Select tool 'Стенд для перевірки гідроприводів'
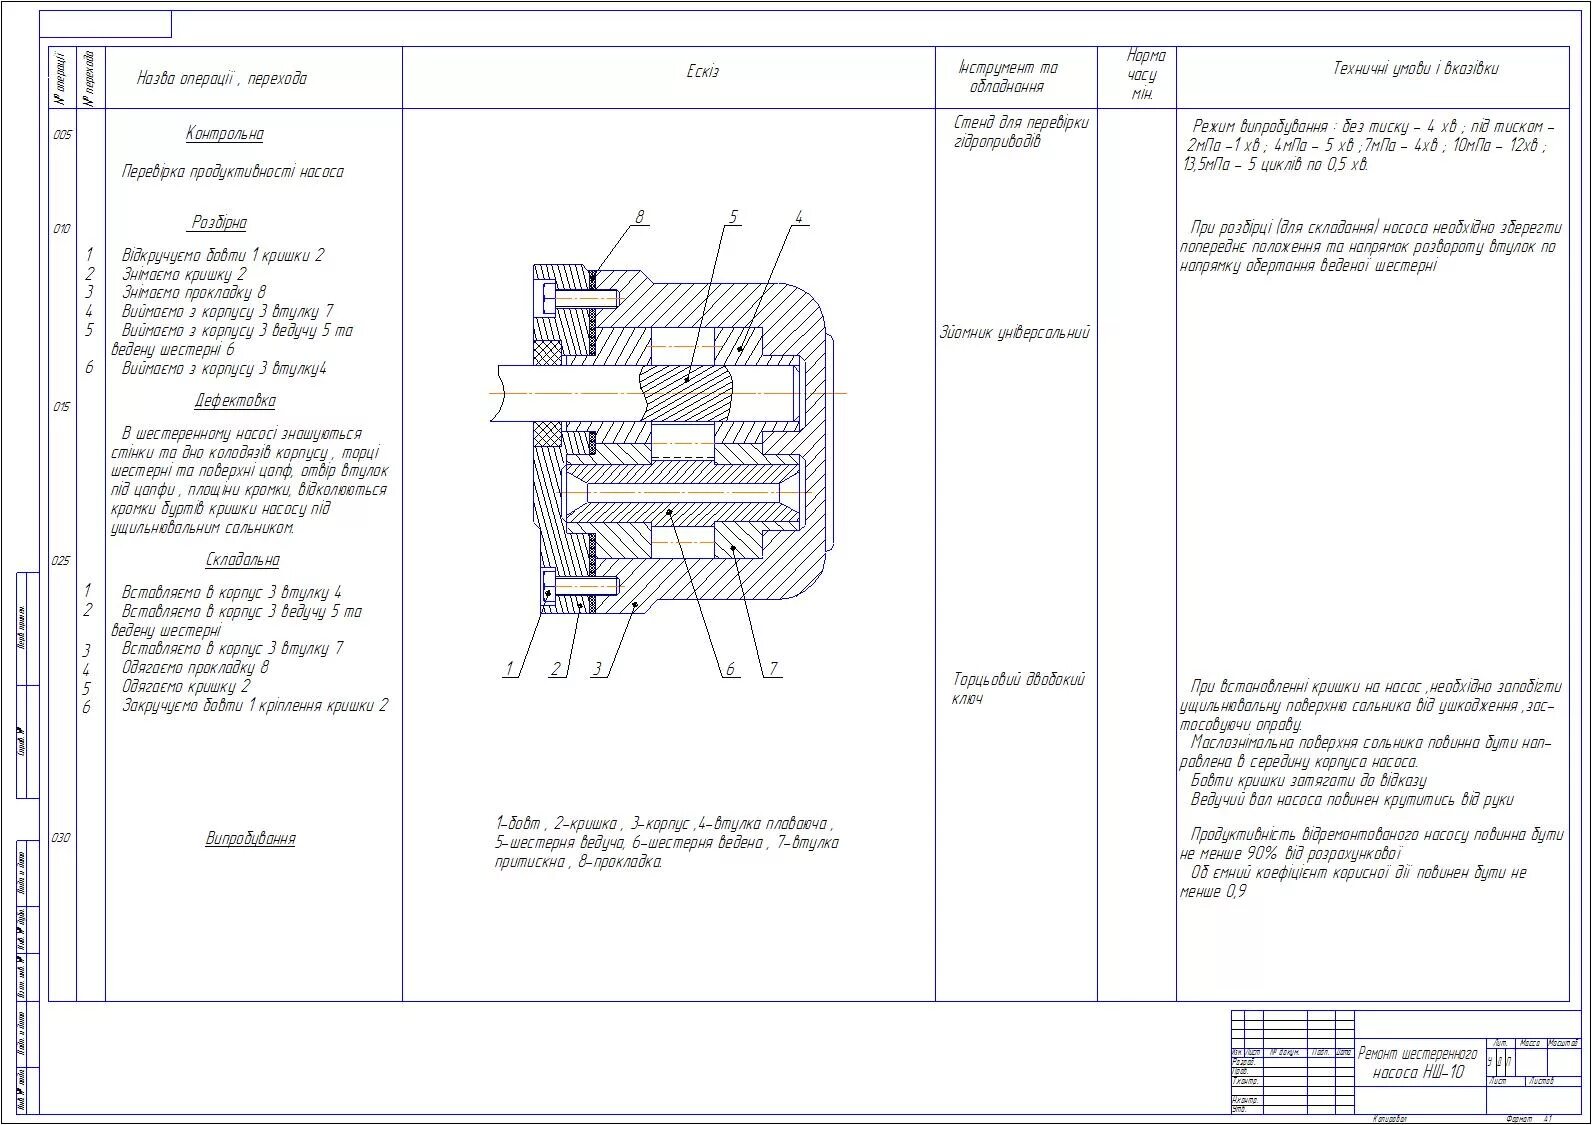The width and height of the screenshot is (1592, 1125). pos(1020,132)
